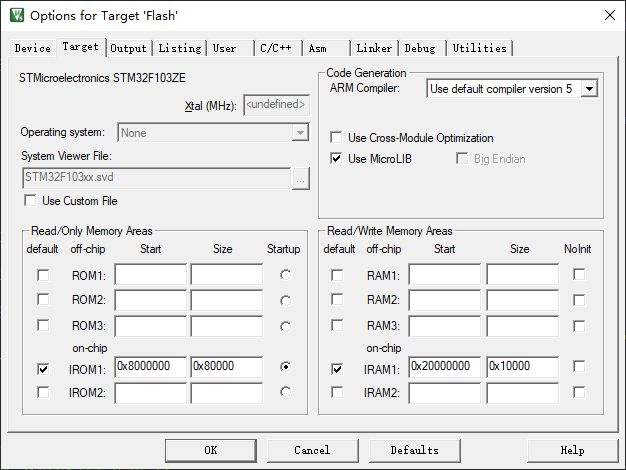Close the Options for Target dialog
Image resolution: width=626 pixels, height=470 pixels.
click(610, 15)
